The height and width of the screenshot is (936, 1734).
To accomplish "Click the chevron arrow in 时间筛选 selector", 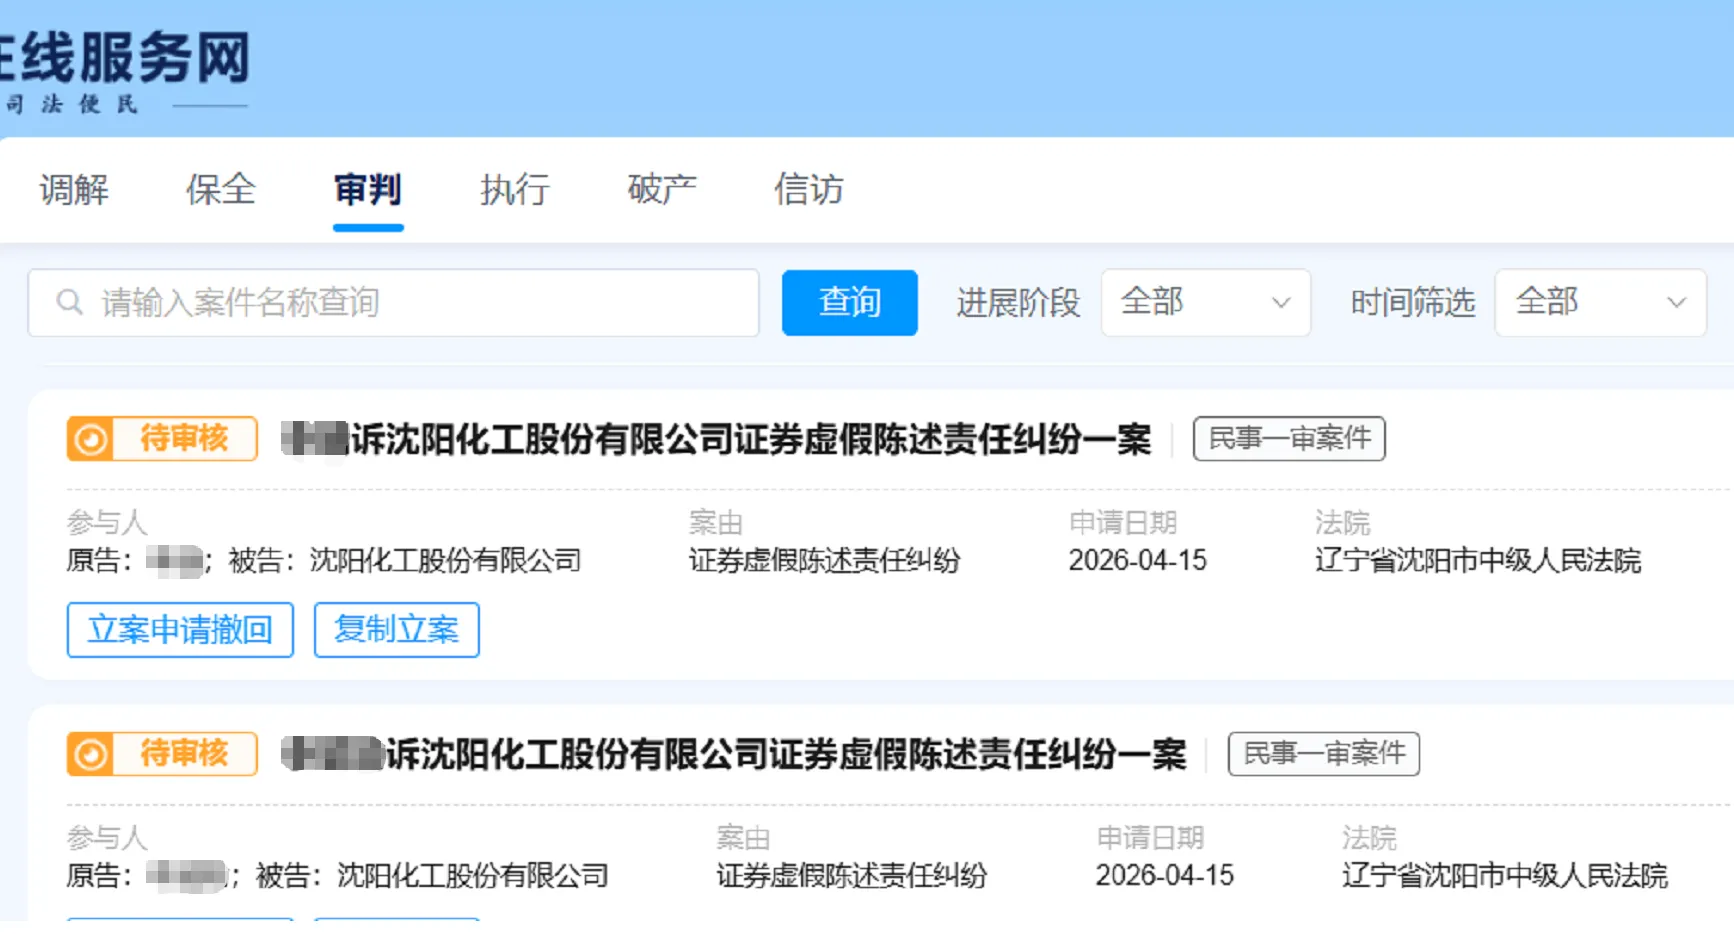I will (x=1677, y=302).
